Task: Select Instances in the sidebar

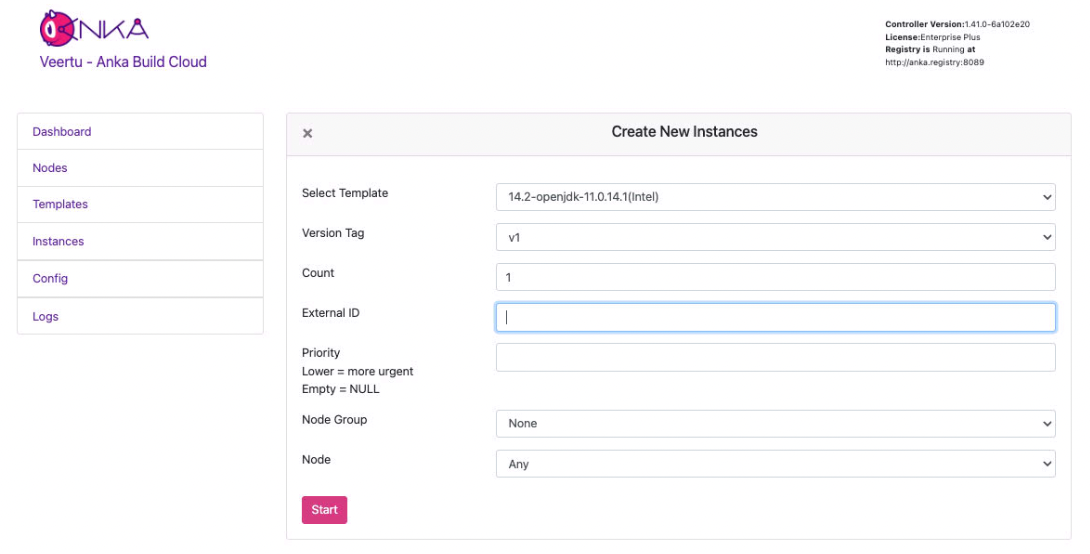Action: click(58, 241)
